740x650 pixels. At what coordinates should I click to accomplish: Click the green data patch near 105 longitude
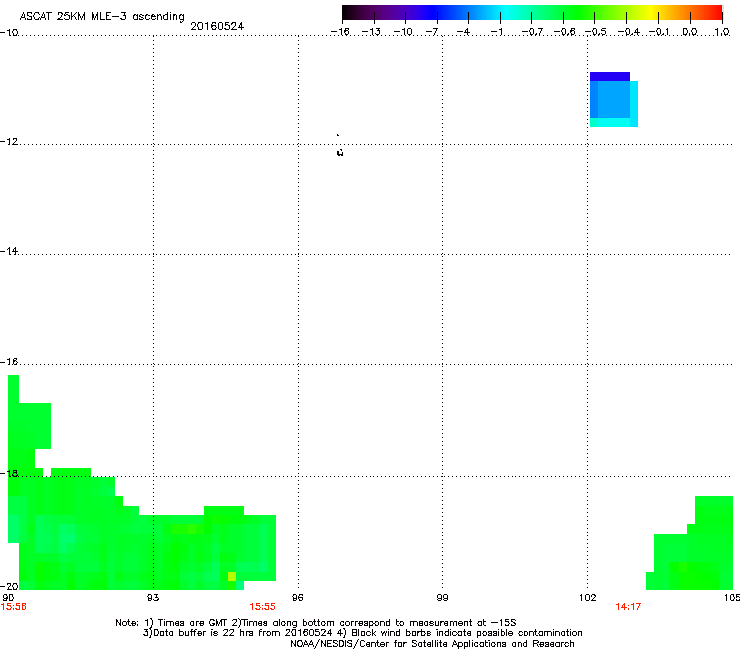694,548
